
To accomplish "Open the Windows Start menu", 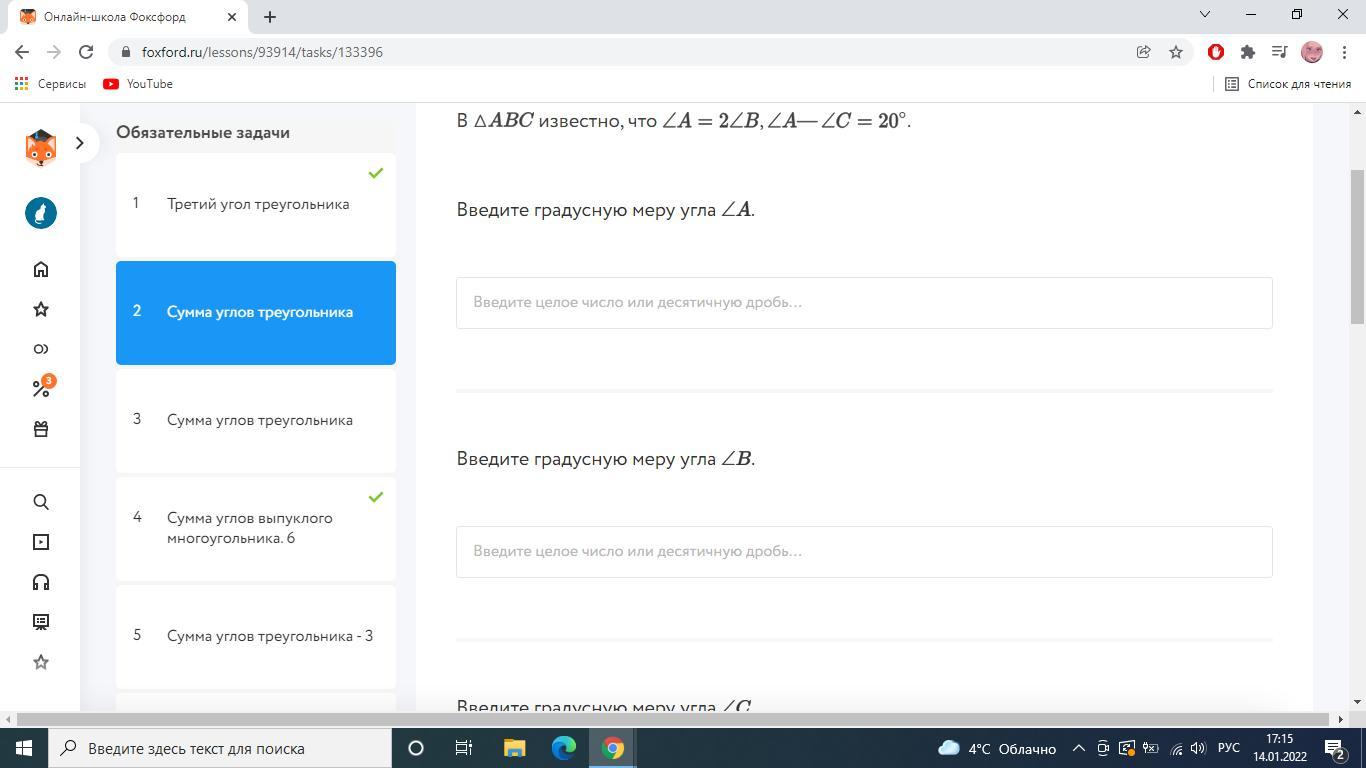I will click(x=24, y=748).
